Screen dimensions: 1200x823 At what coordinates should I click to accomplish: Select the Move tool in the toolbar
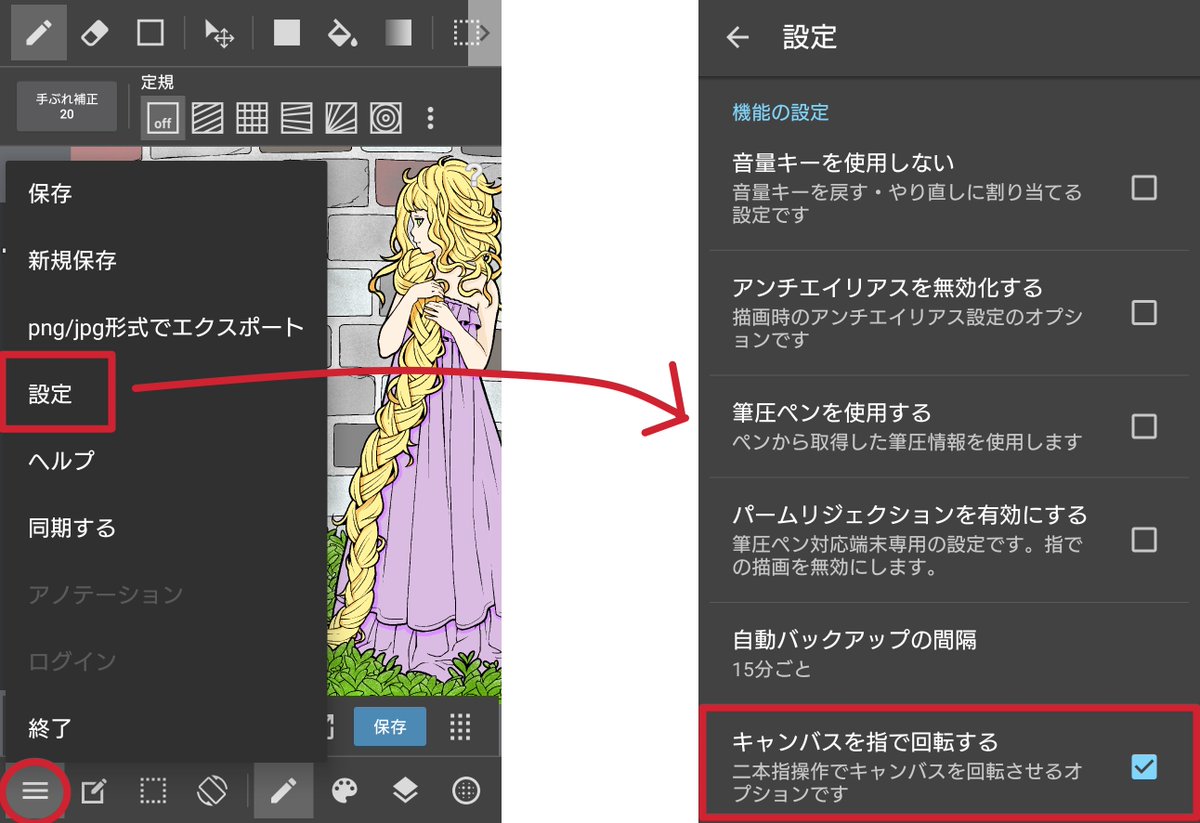[x=219, y=32]
